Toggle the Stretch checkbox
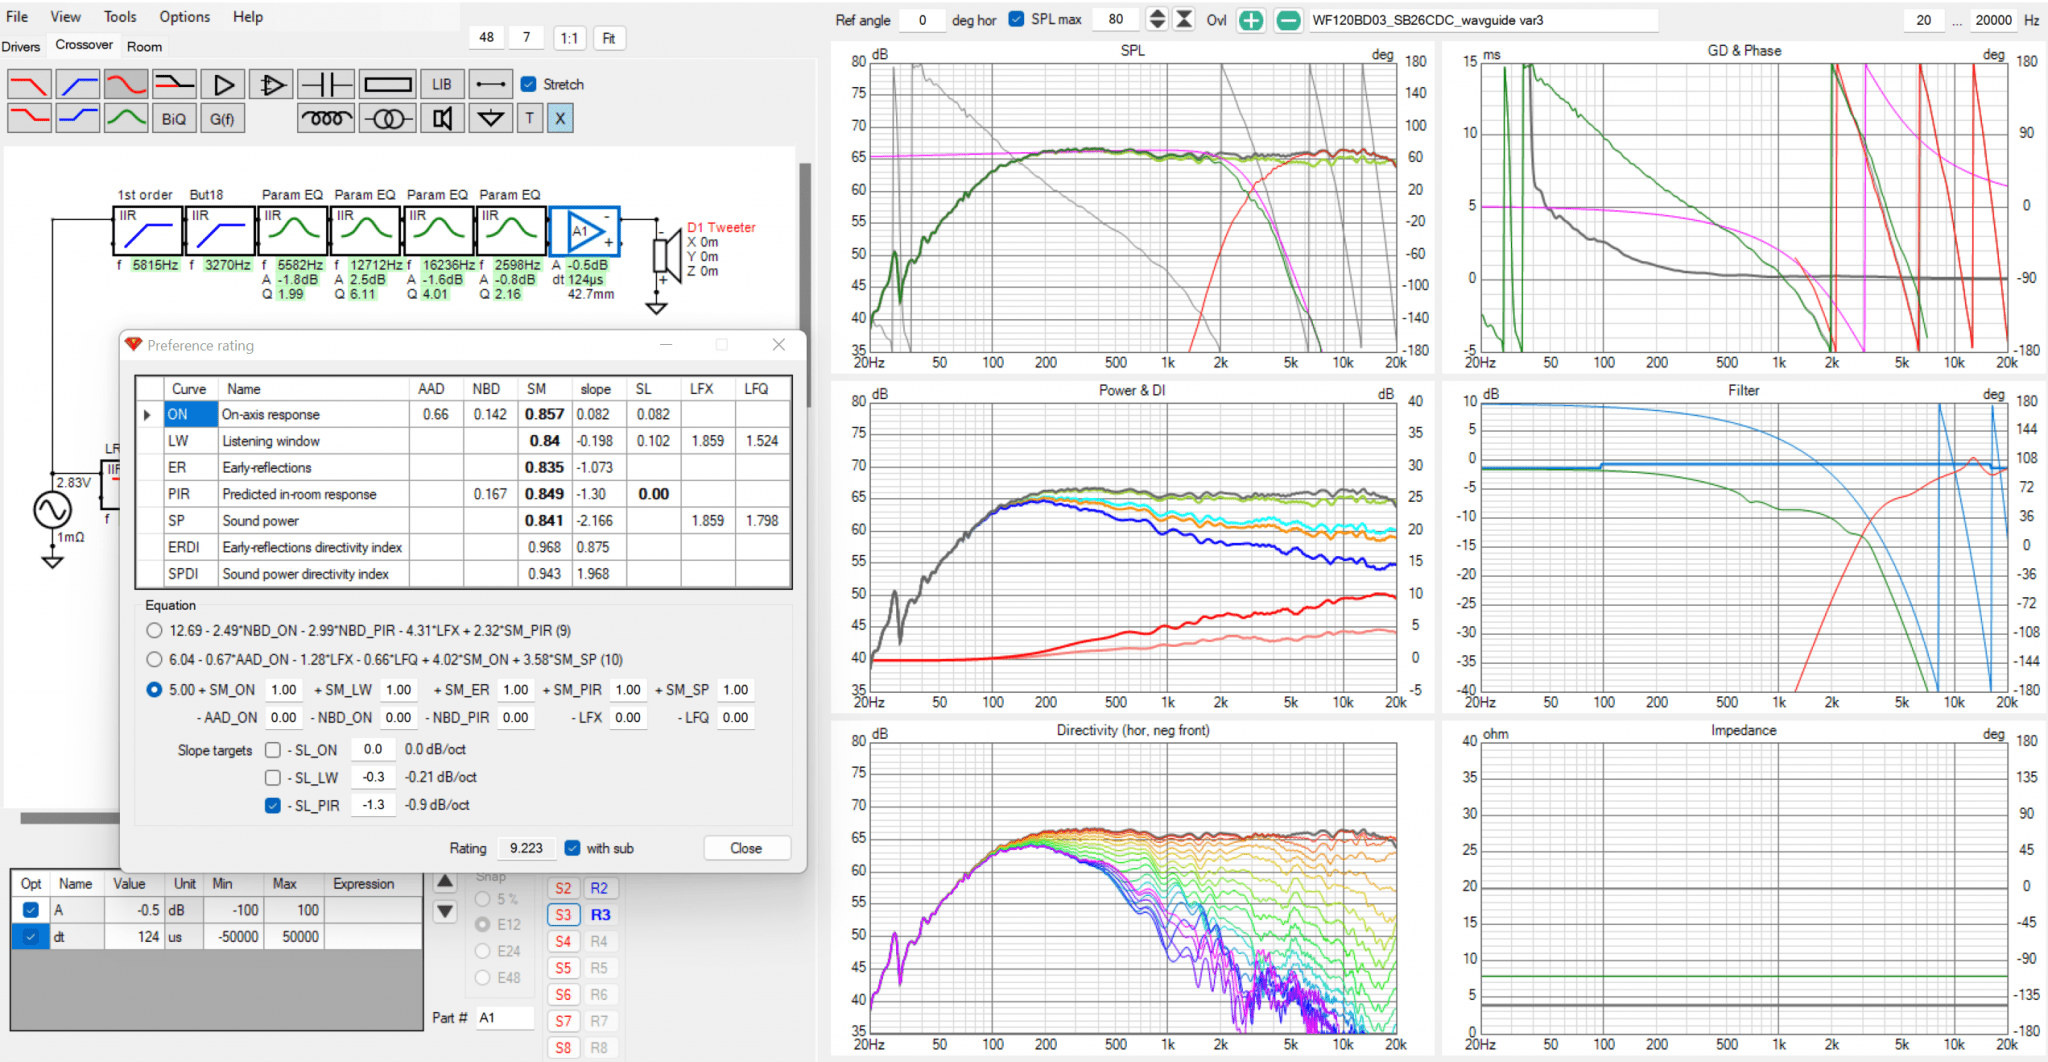 tap(529, 84)
